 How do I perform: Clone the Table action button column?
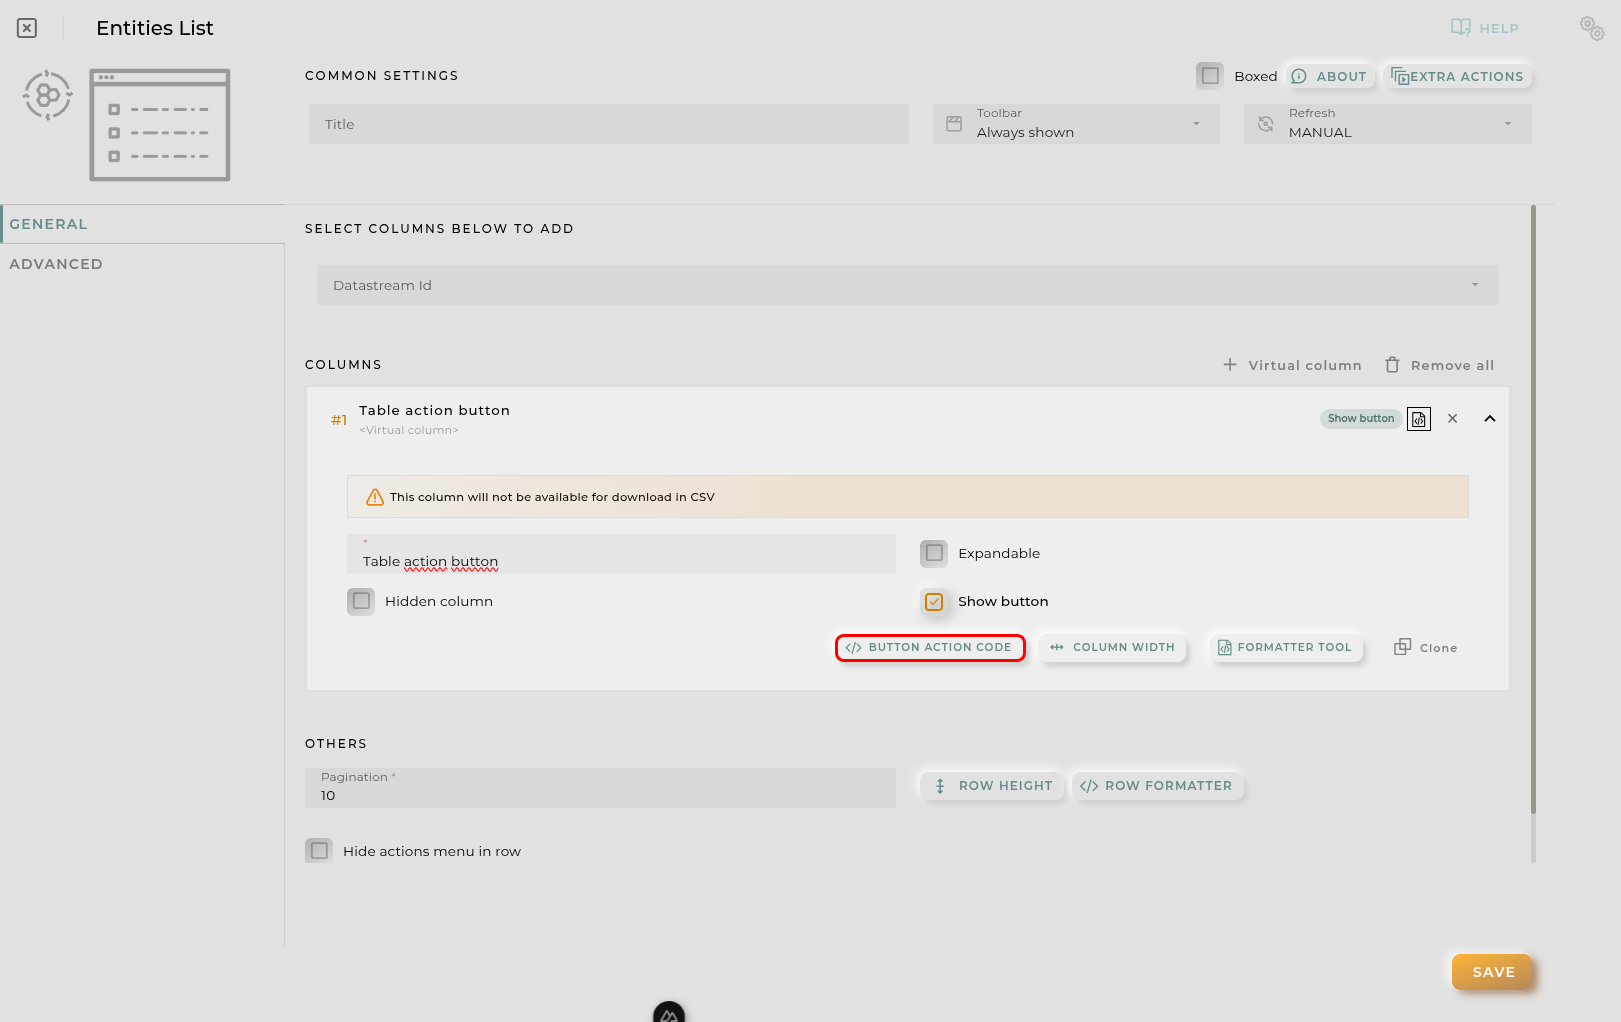point(1424,647)
